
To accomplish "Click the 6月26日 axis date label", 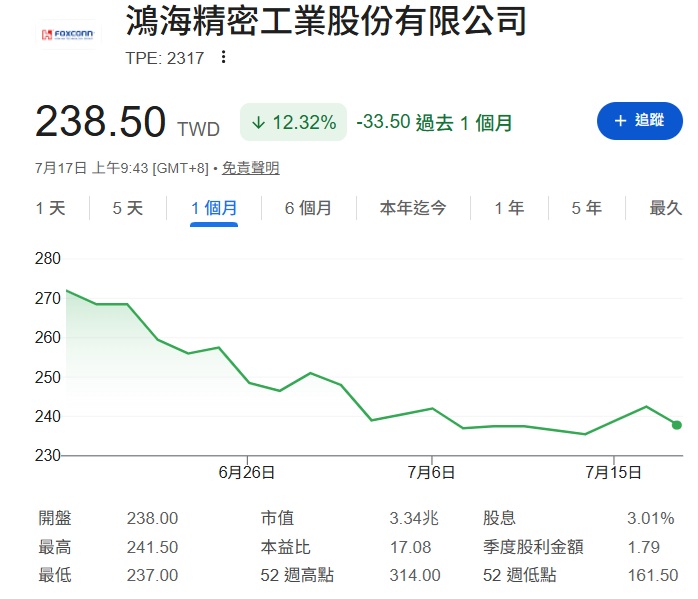I will [x=247, y=472].
